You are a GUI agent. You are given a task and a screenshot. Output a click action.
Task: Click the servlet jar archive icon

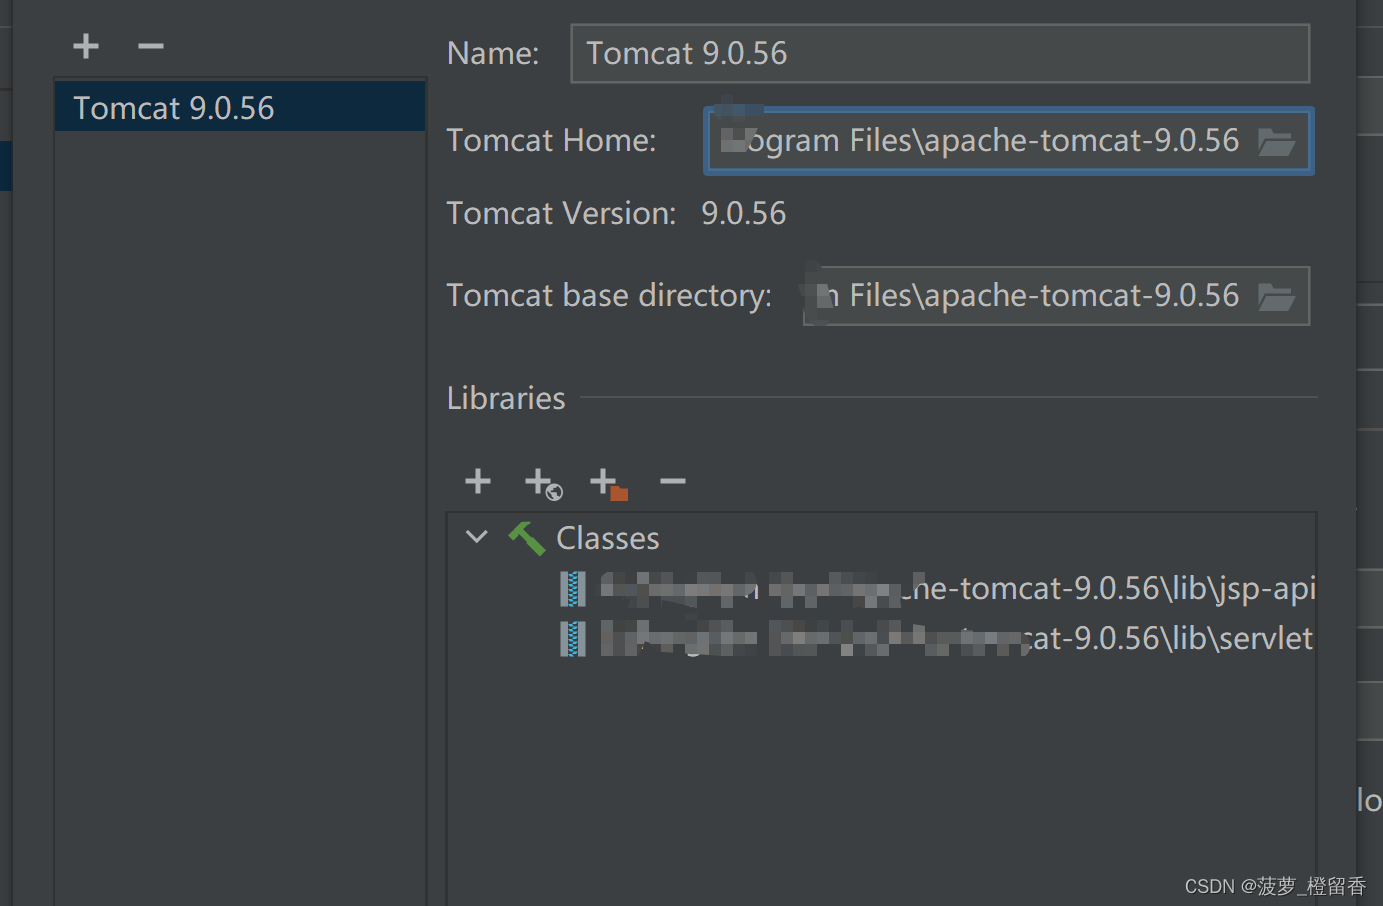(x=573, y=639)
